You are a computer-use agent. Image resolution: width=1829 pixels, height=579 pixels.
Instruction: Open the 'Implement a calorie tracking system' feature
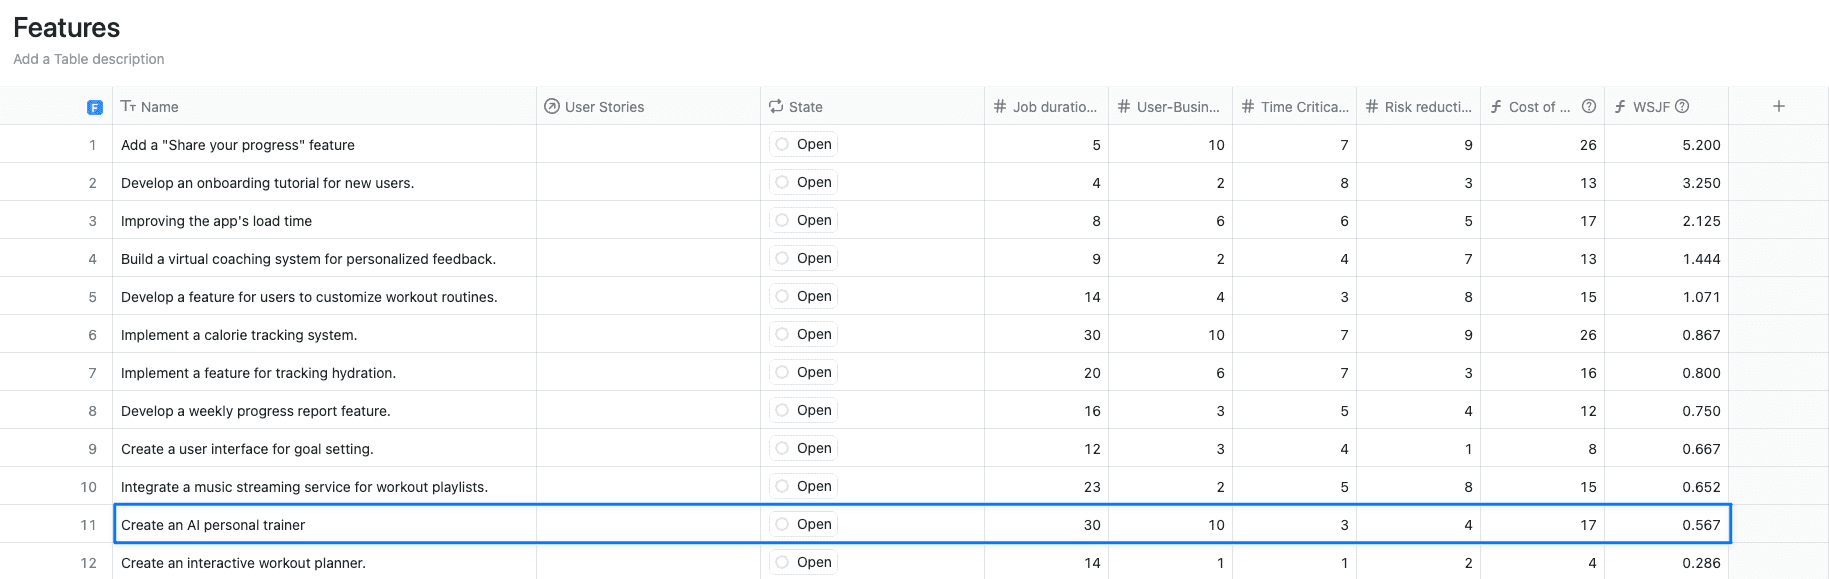[239, 335]
